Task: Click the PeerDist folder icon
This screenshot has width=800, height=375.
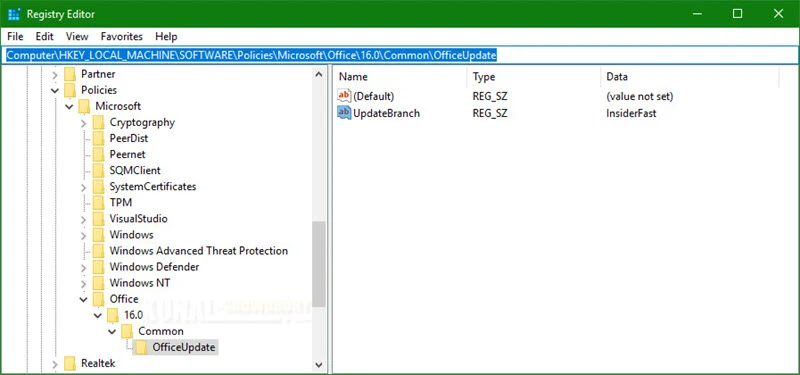Action: 98,138
